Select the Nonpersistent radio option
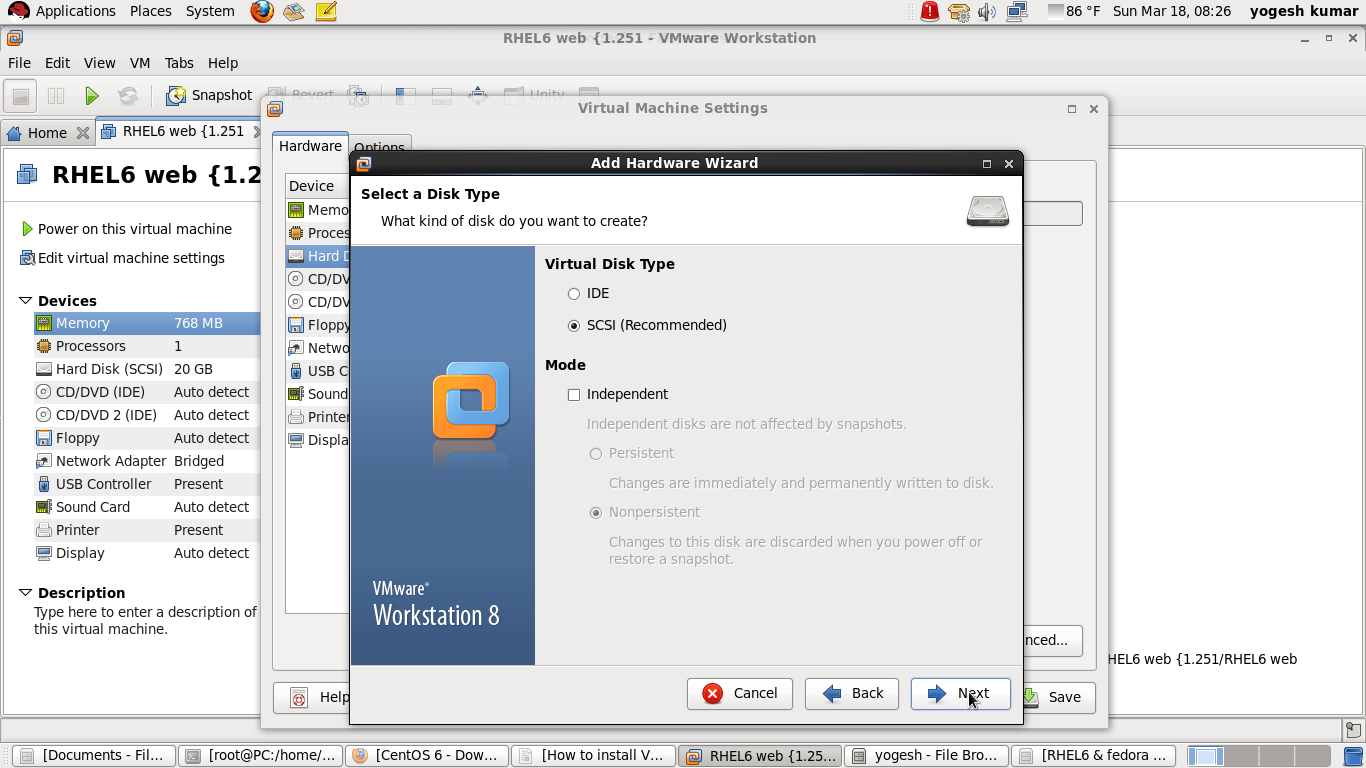This screenshot has width=1366, height=768. 596,512
